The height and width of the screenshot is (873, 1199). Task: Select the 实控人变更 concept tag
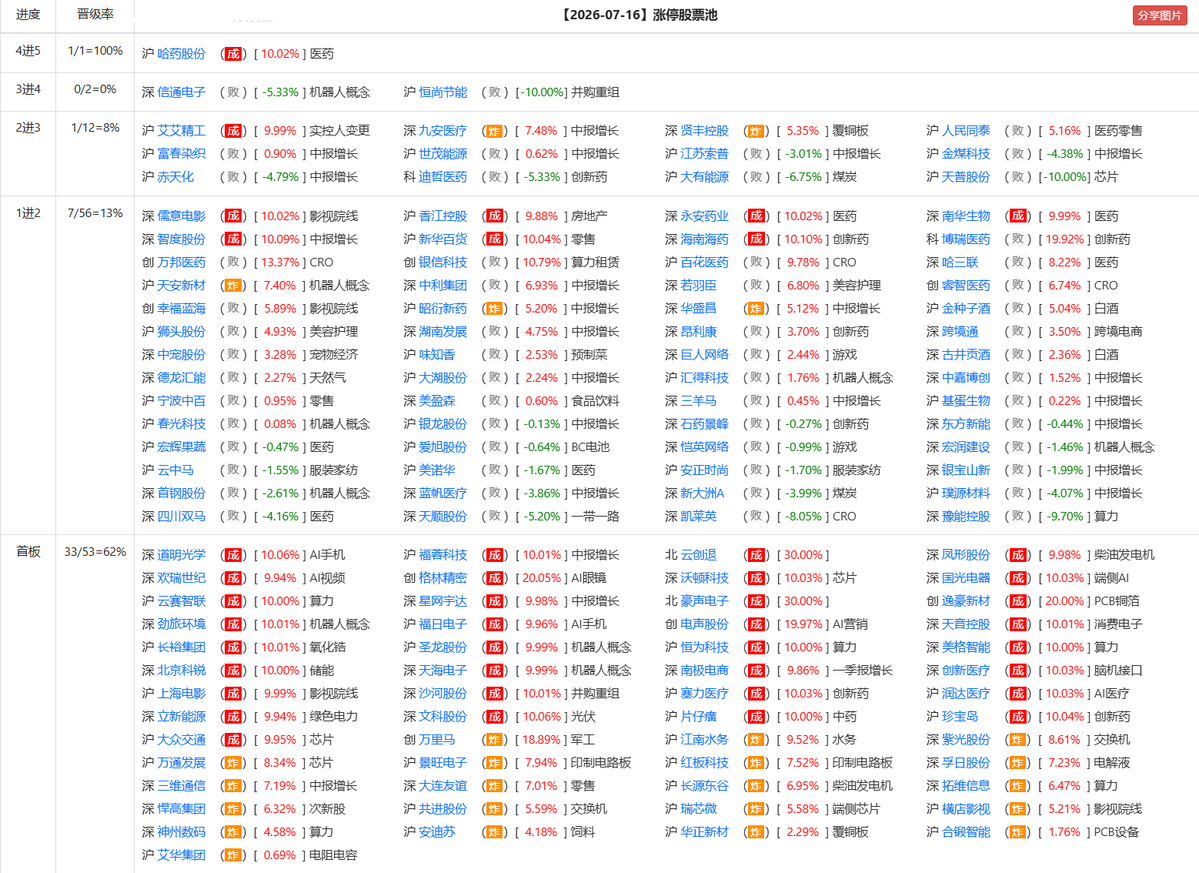[x=340, y=131]
